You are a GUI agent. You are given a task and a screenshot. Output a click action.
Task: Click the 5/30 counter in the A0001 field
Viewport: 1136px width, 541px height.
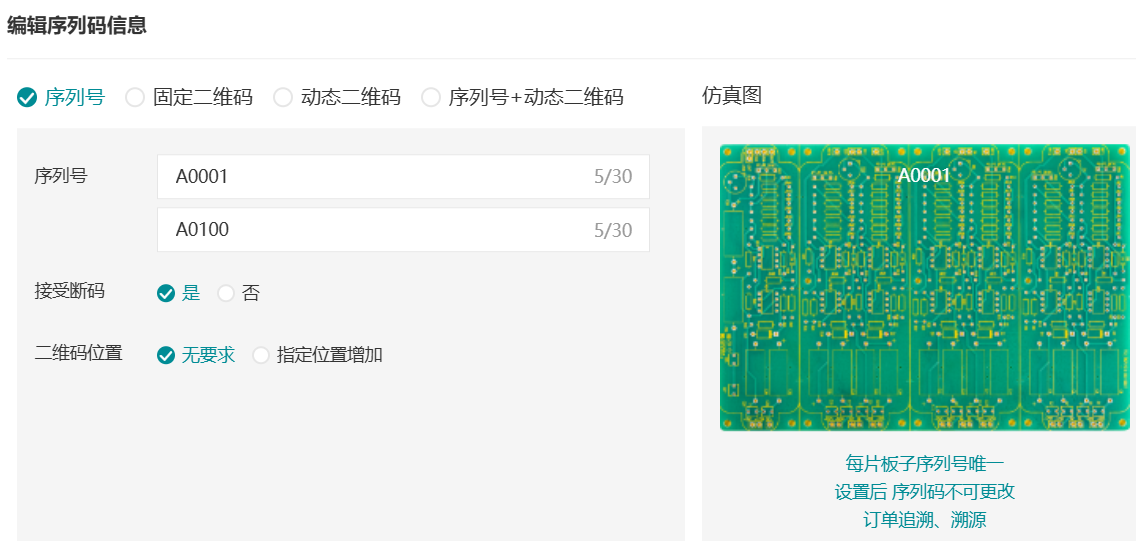pyautogui.click(x=612, y=177)
